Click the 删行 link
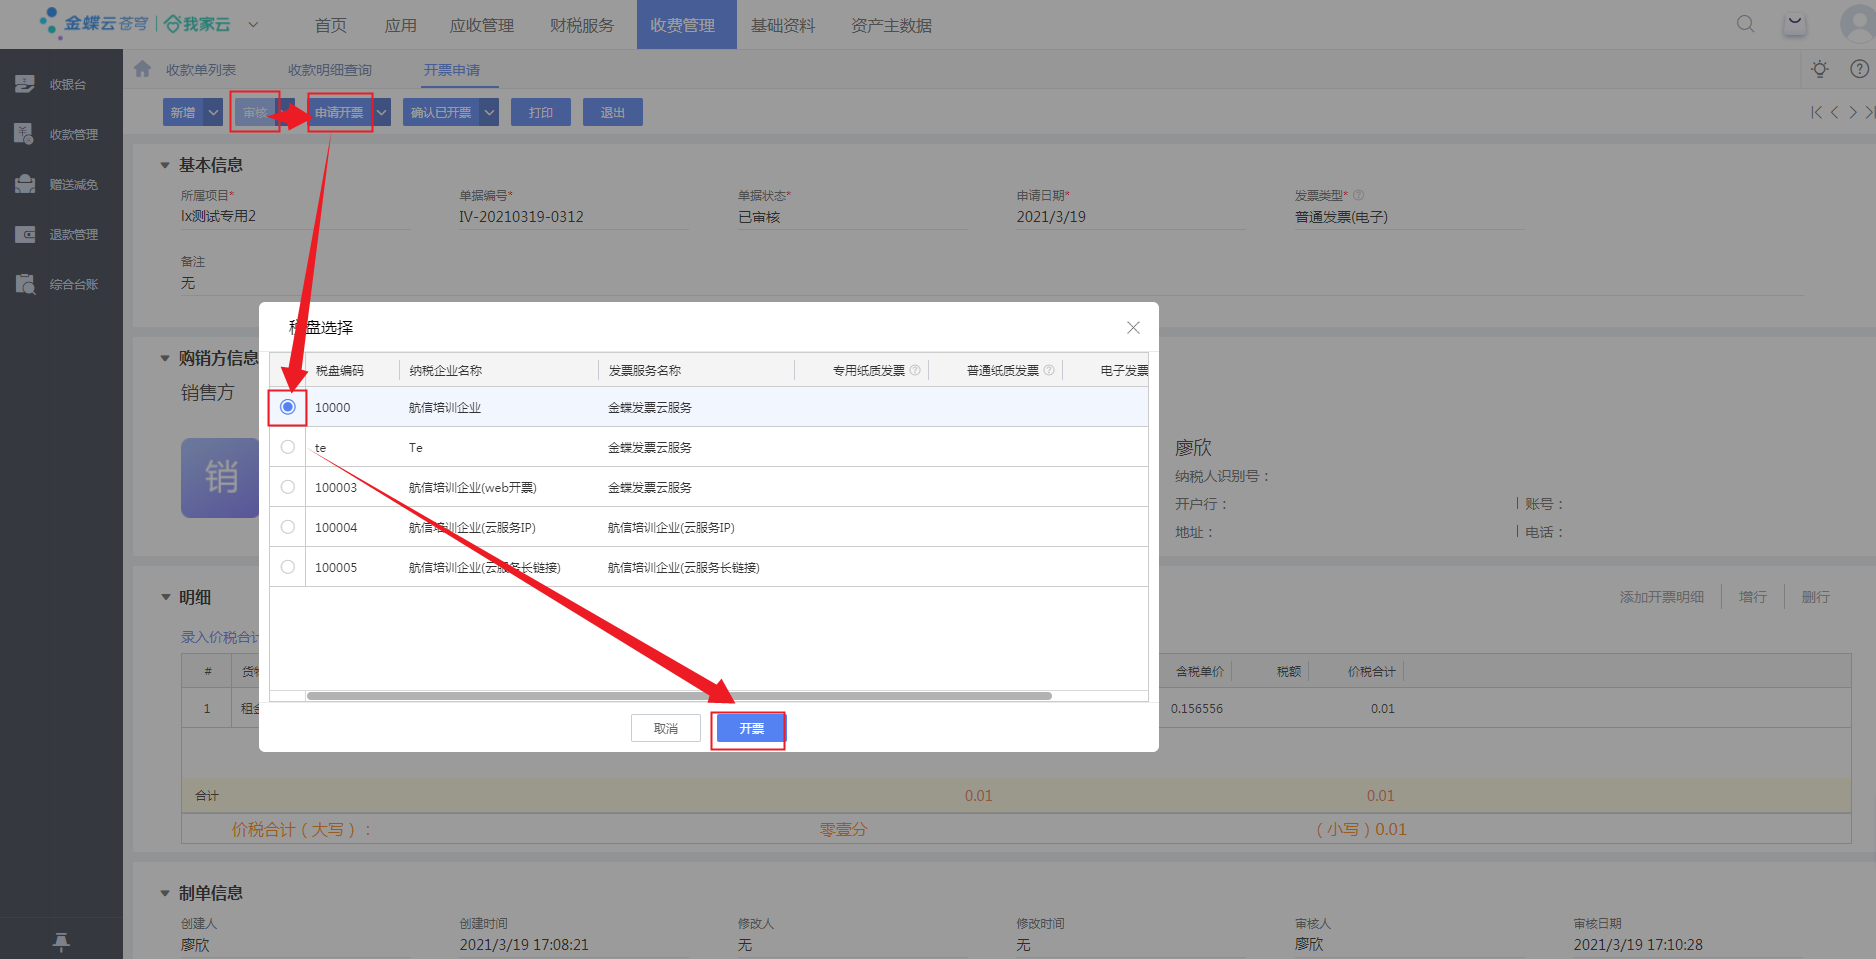1876x959 pixels. (1816, 597)
